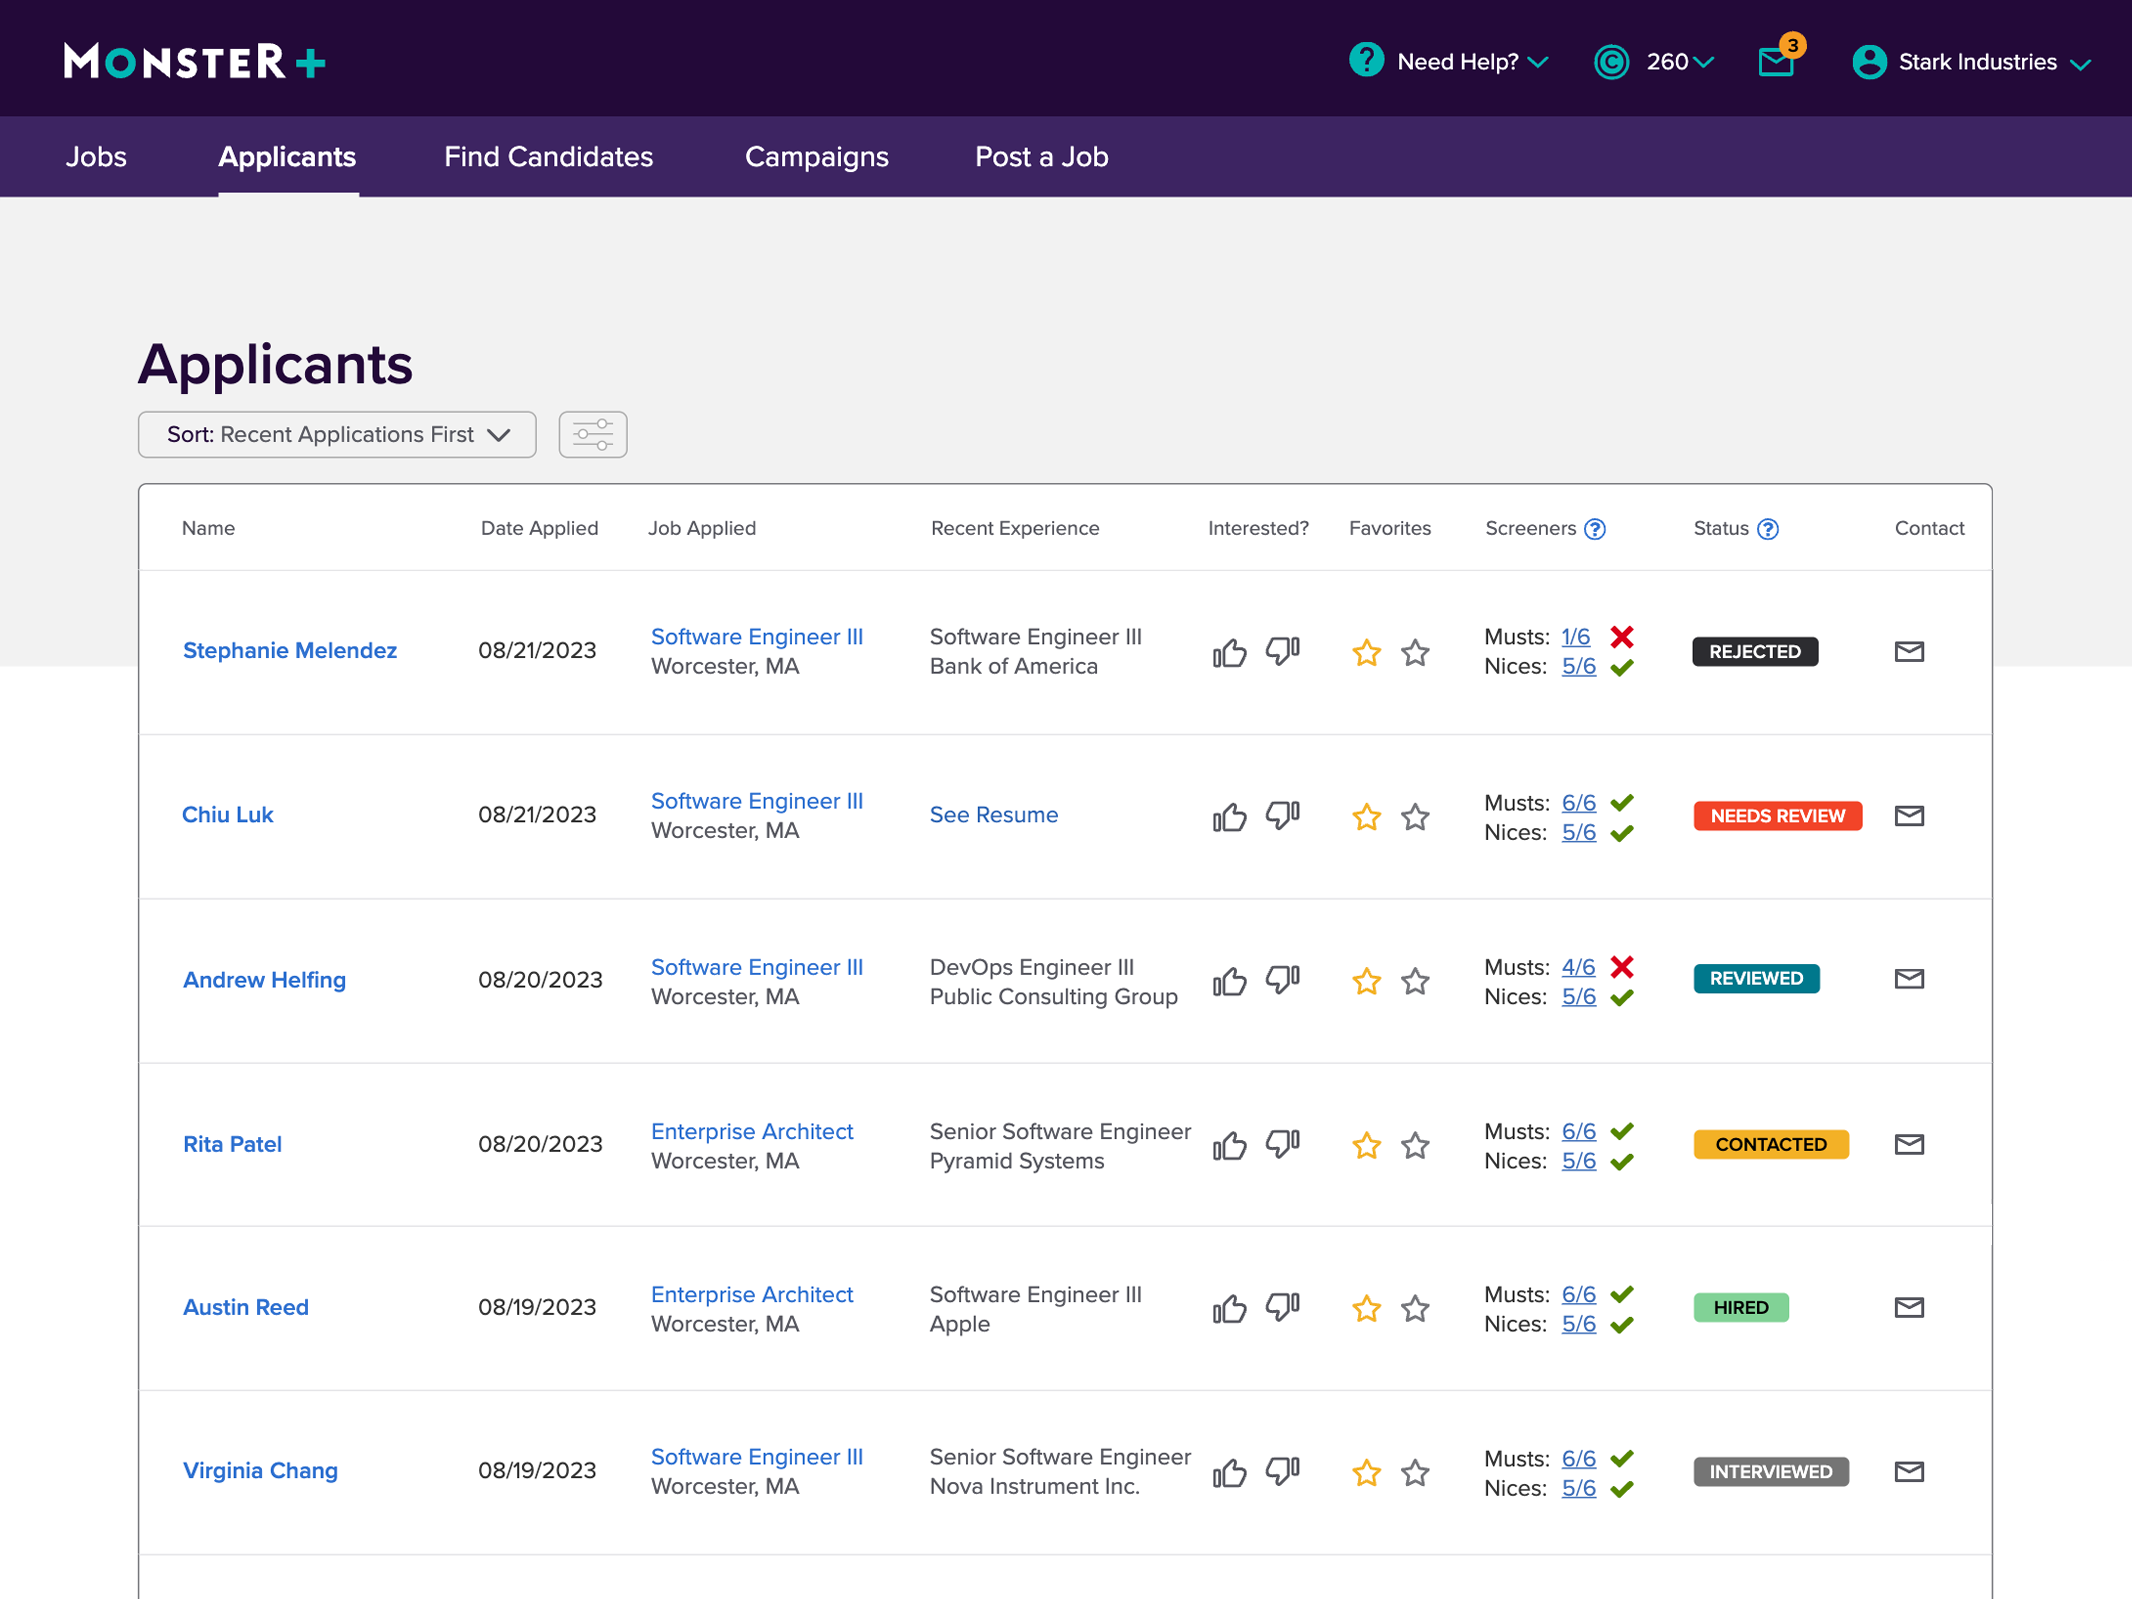Screen dimensions: 2132x1599
Task: View Stephanie Melendez's Musts 1/6 screener
Action: 1575,636
